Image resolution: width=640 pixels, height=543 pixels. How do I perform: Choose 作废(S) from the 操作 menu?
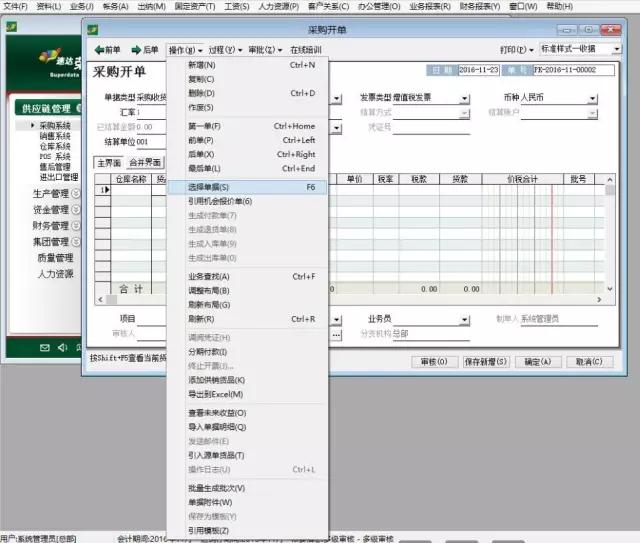point(247,107)
